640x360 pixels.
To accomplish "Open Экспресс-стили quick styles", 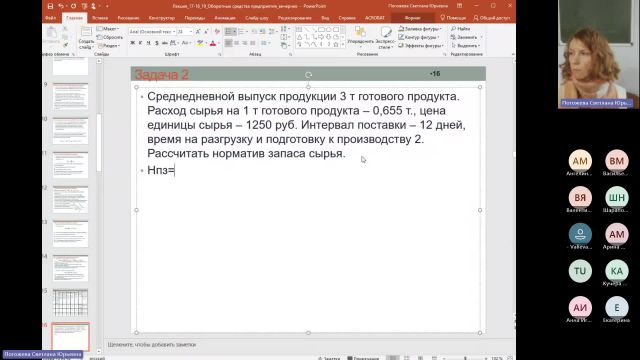I will 385,37.
